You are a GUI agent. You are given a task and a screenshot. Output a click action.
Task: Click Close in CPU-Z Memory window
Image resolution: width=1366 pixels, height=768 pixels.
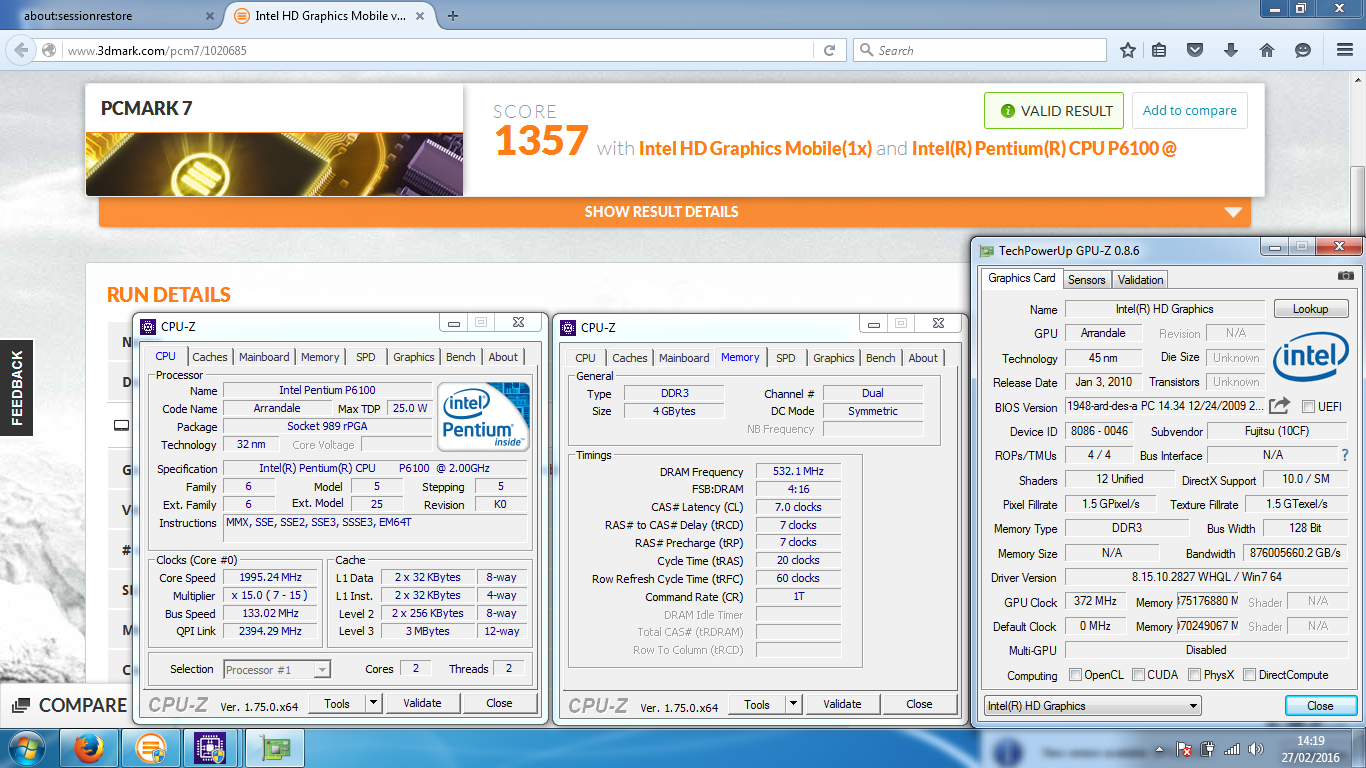coord(919,704)
